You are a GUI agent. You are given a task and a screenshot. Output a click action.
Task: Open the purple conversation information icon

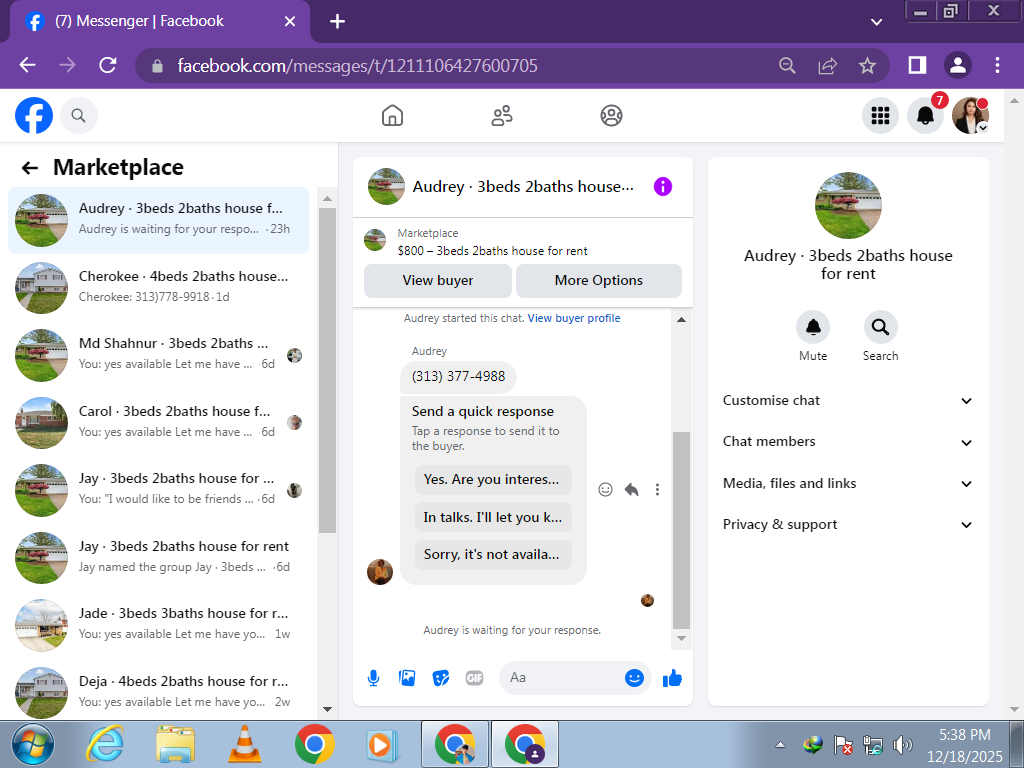[x=662, y=186]
